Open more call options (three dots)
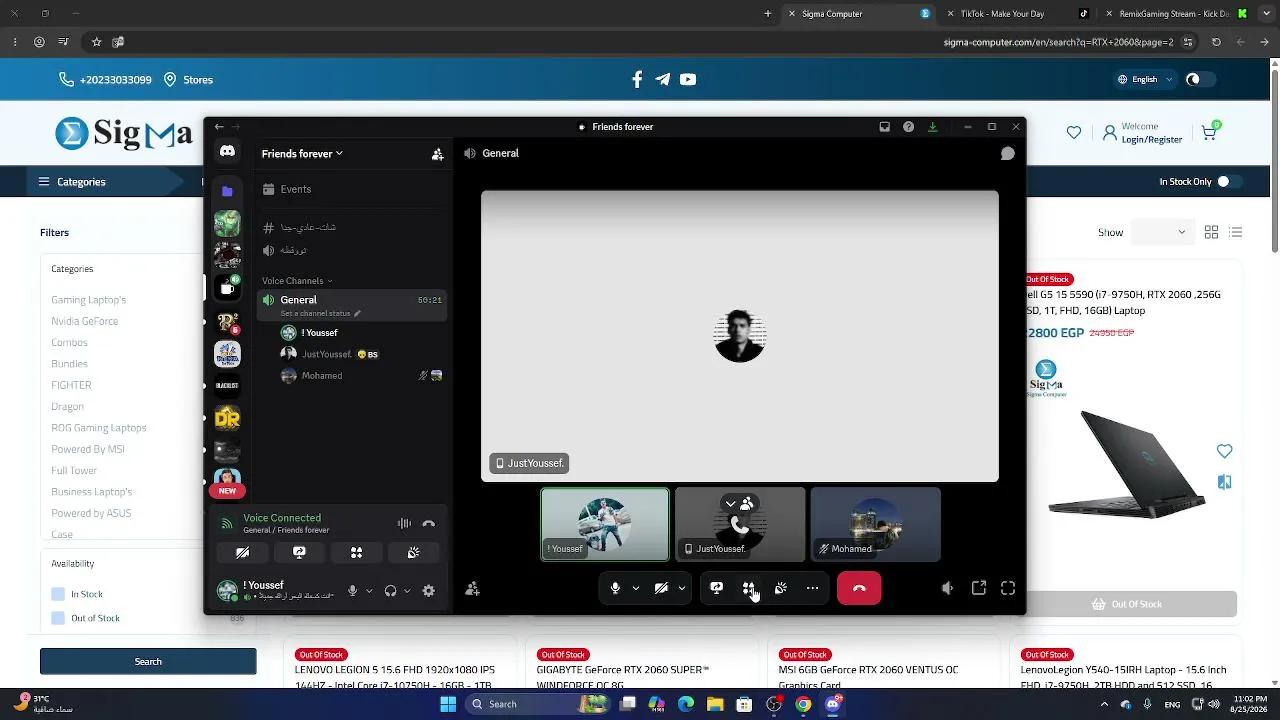Screen dimensions: 1280x720 point(812,588)
